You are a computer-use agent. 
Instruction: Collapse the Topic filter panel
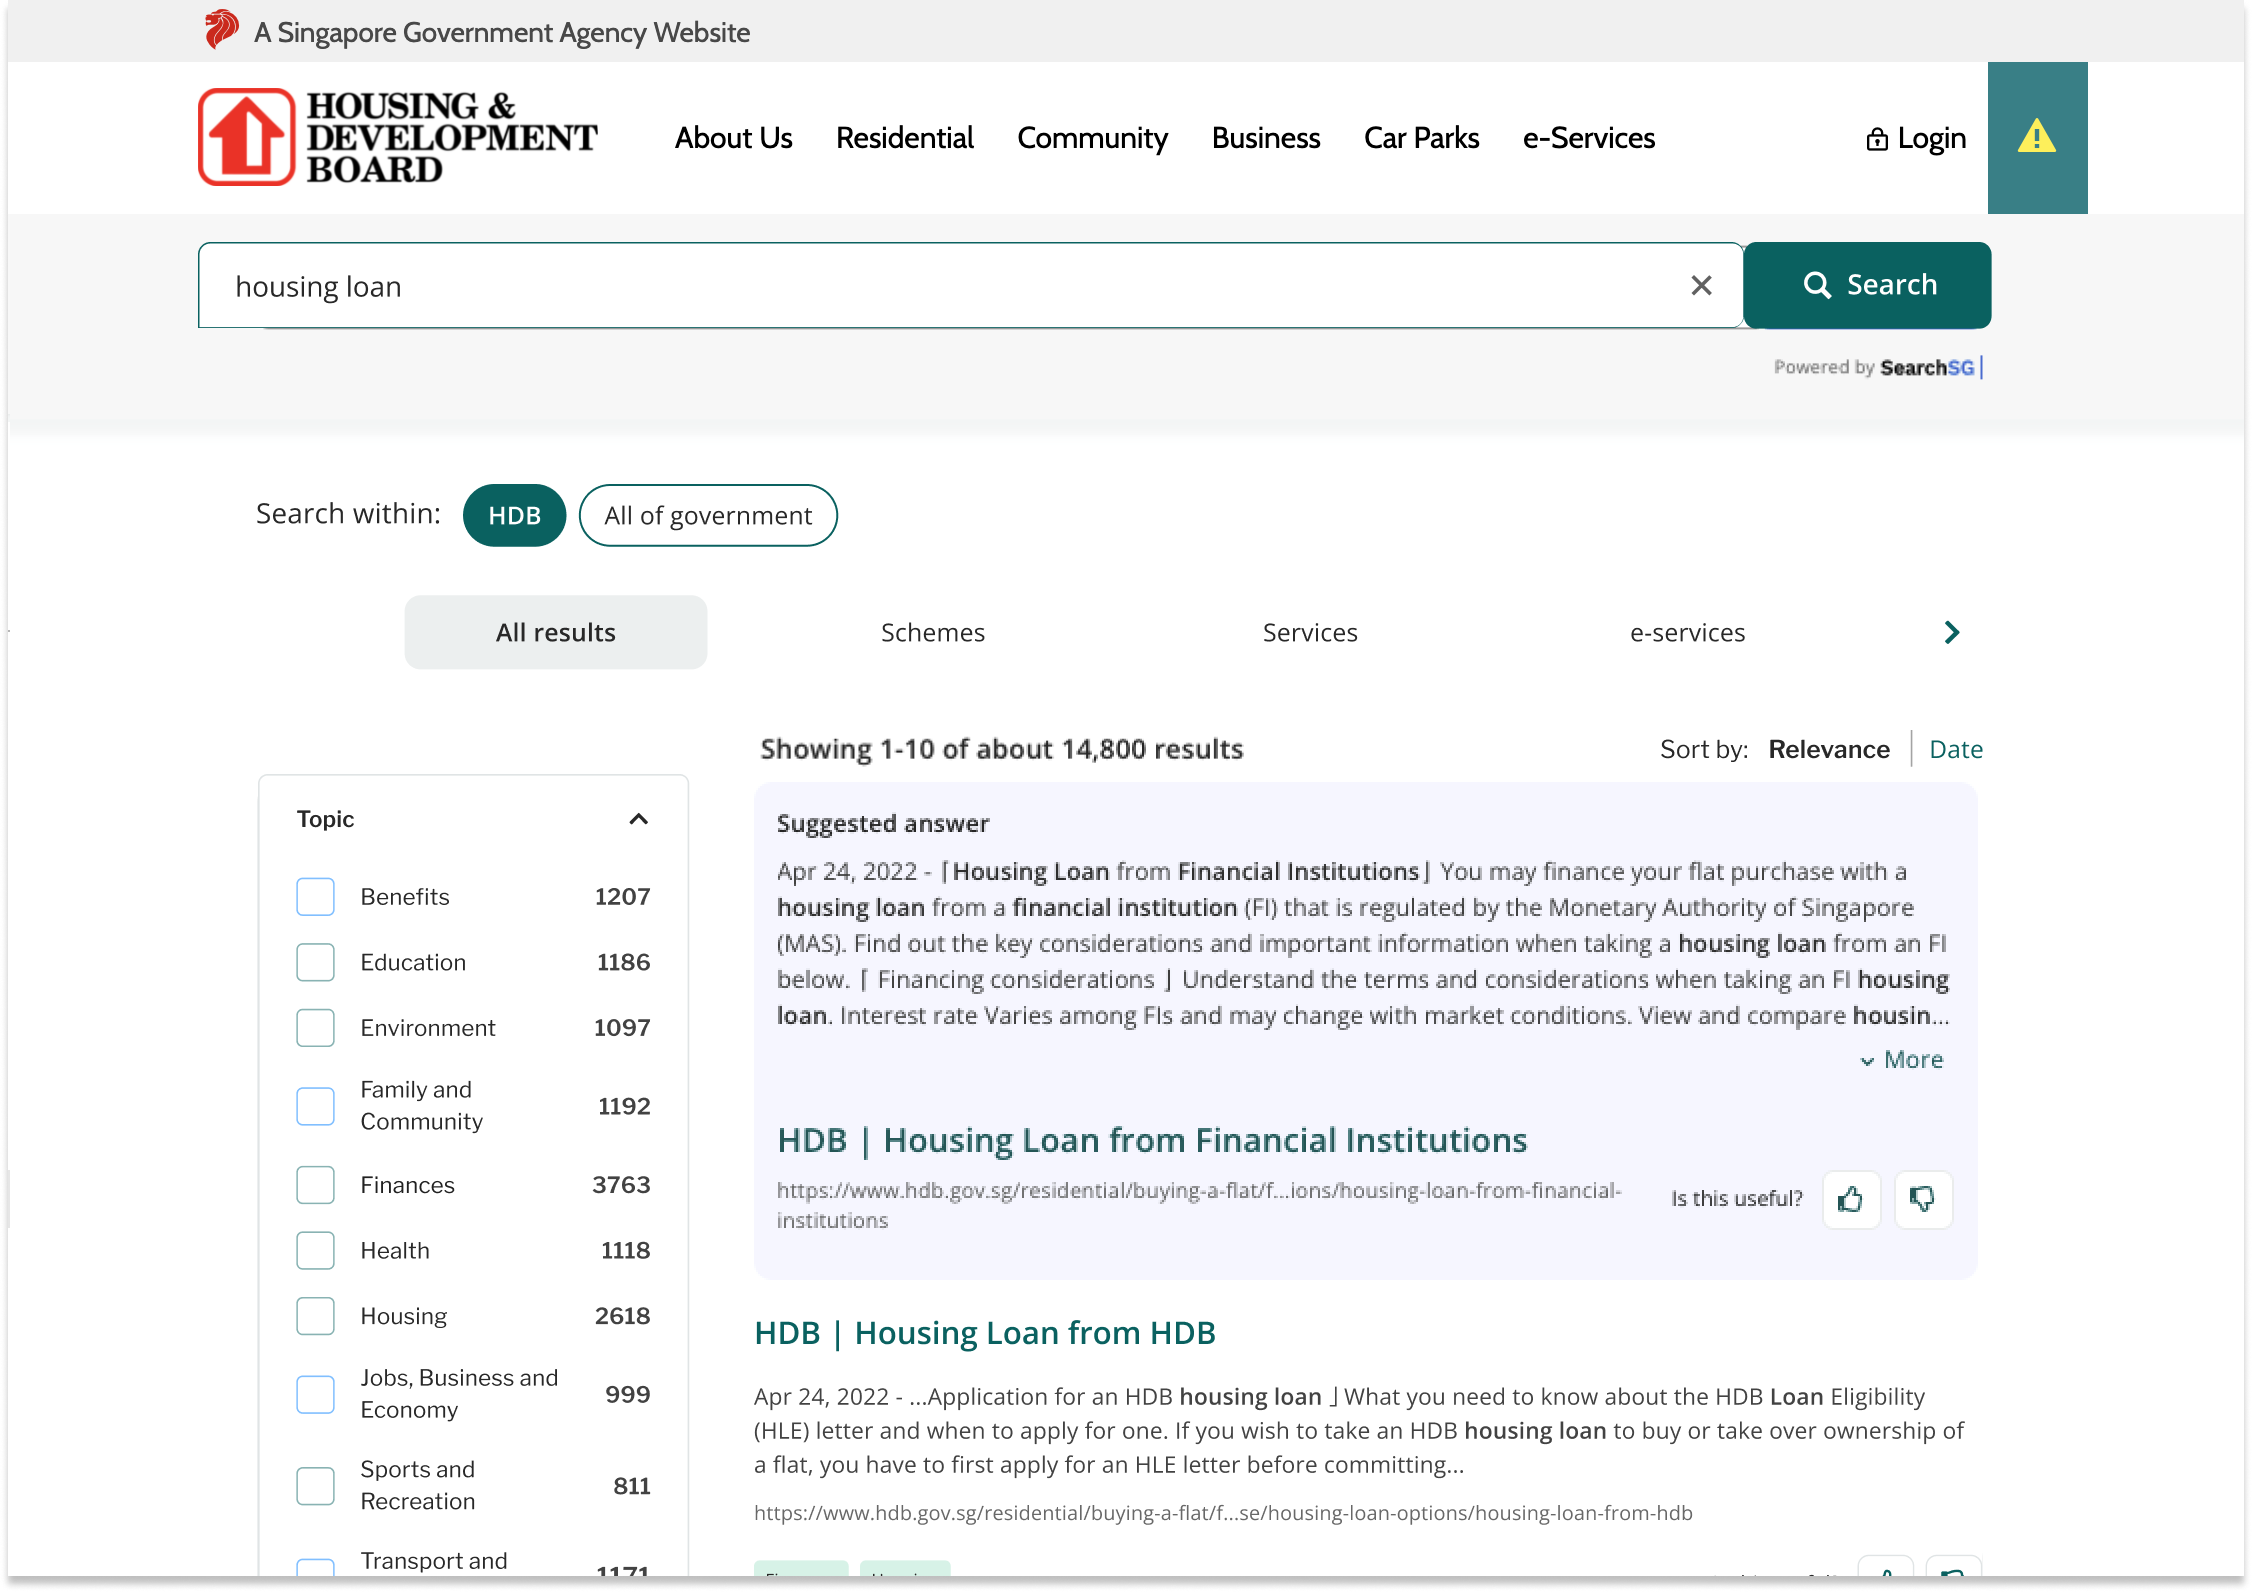(638, 819)
